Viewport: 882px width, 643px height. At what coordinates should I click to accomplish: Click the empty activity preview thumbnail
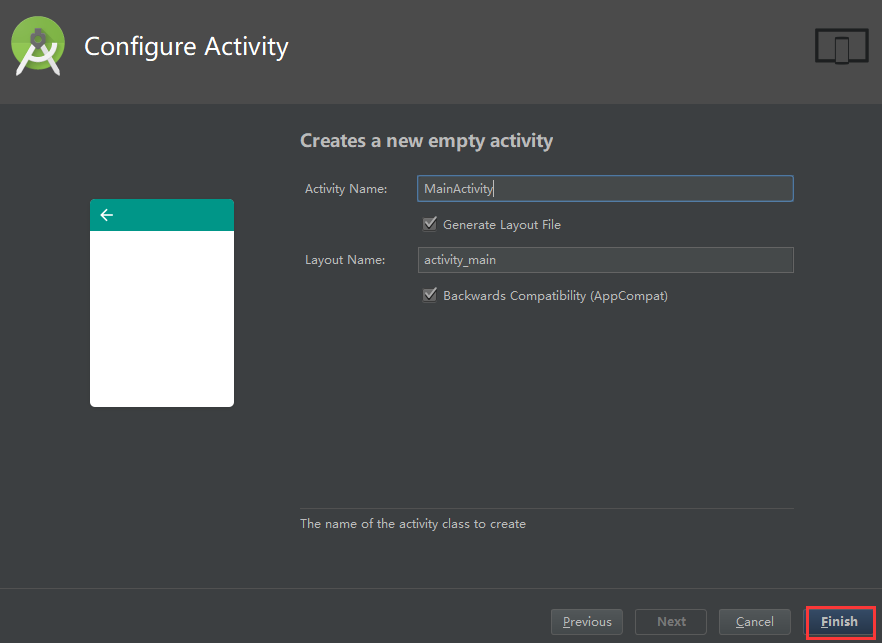[x=162, y=303]
